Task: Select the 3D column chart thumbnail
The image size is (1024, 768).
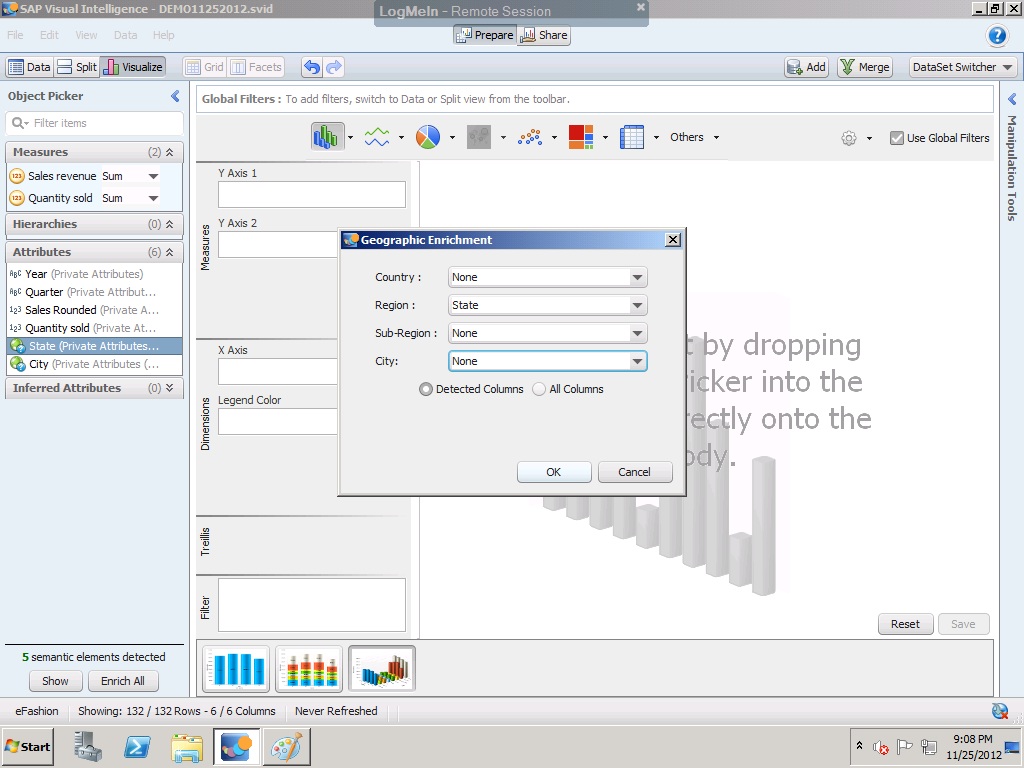Action: pos(382,669)
